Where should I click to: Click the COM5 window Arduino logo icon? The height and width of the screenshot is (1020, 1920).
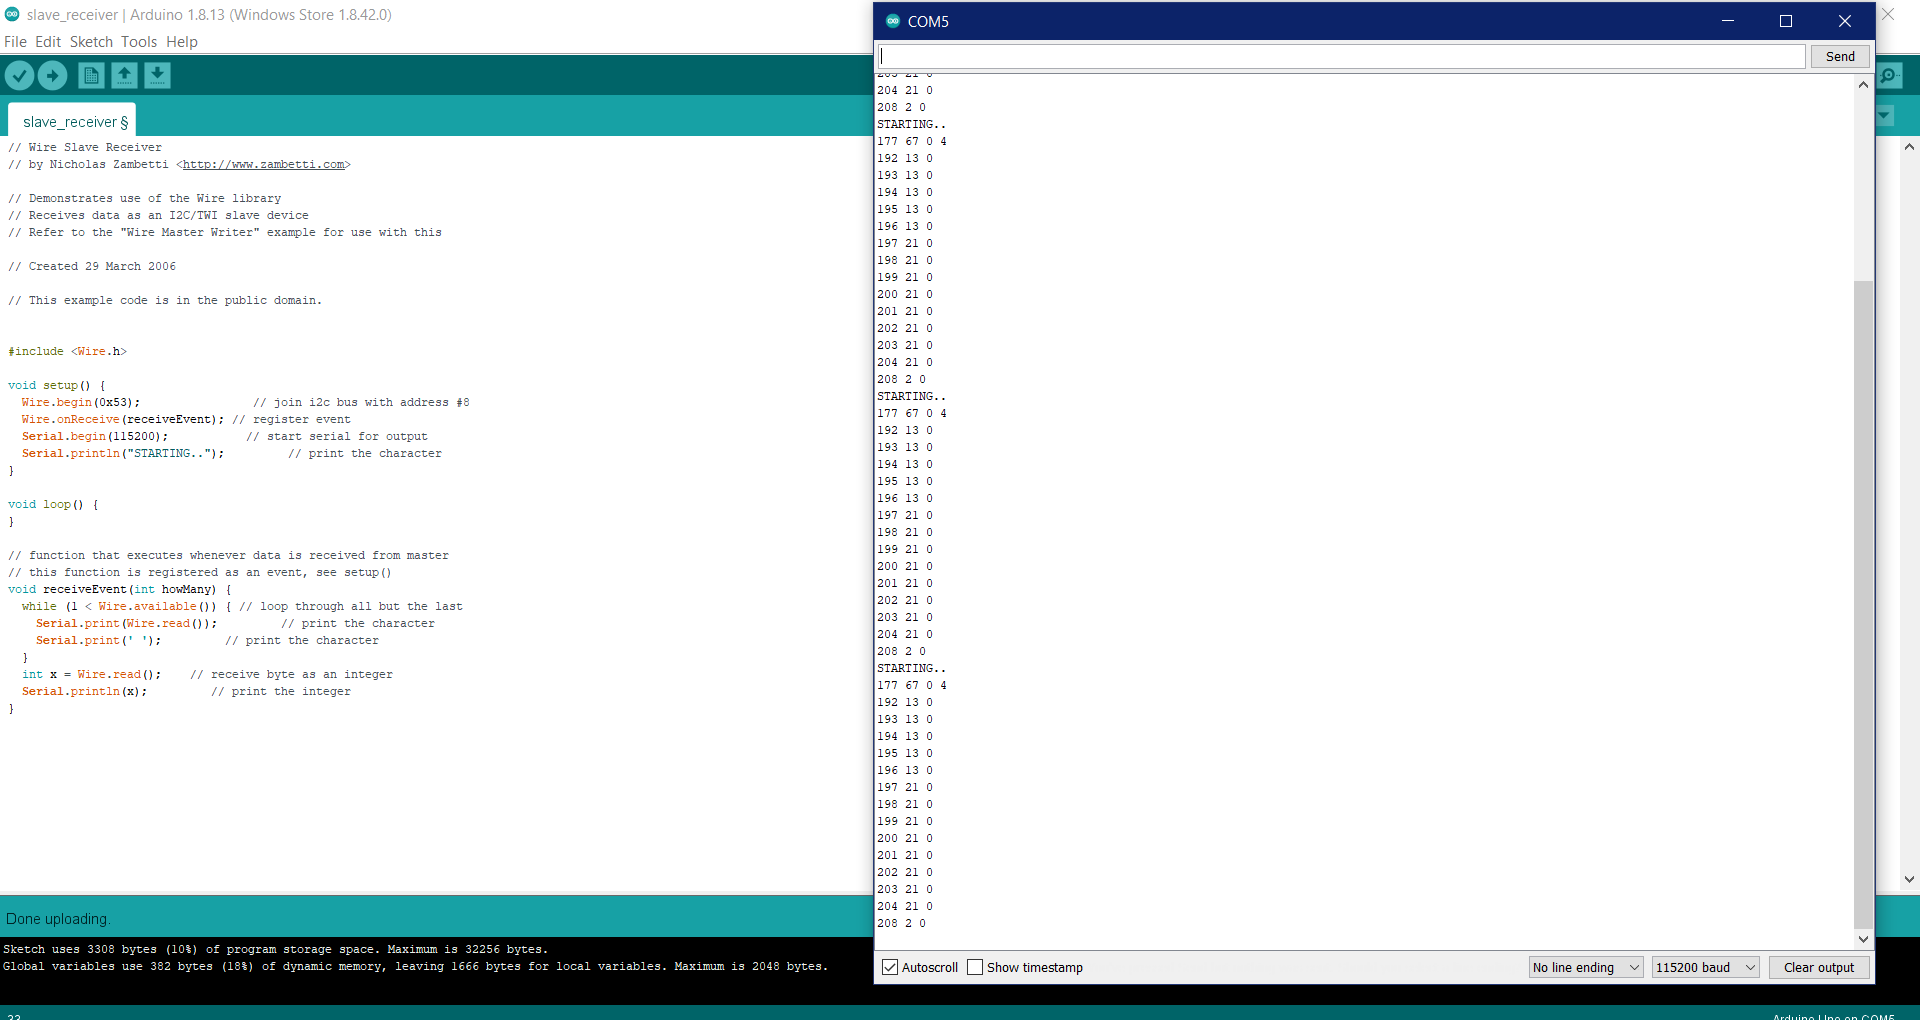tap(893, 21)
